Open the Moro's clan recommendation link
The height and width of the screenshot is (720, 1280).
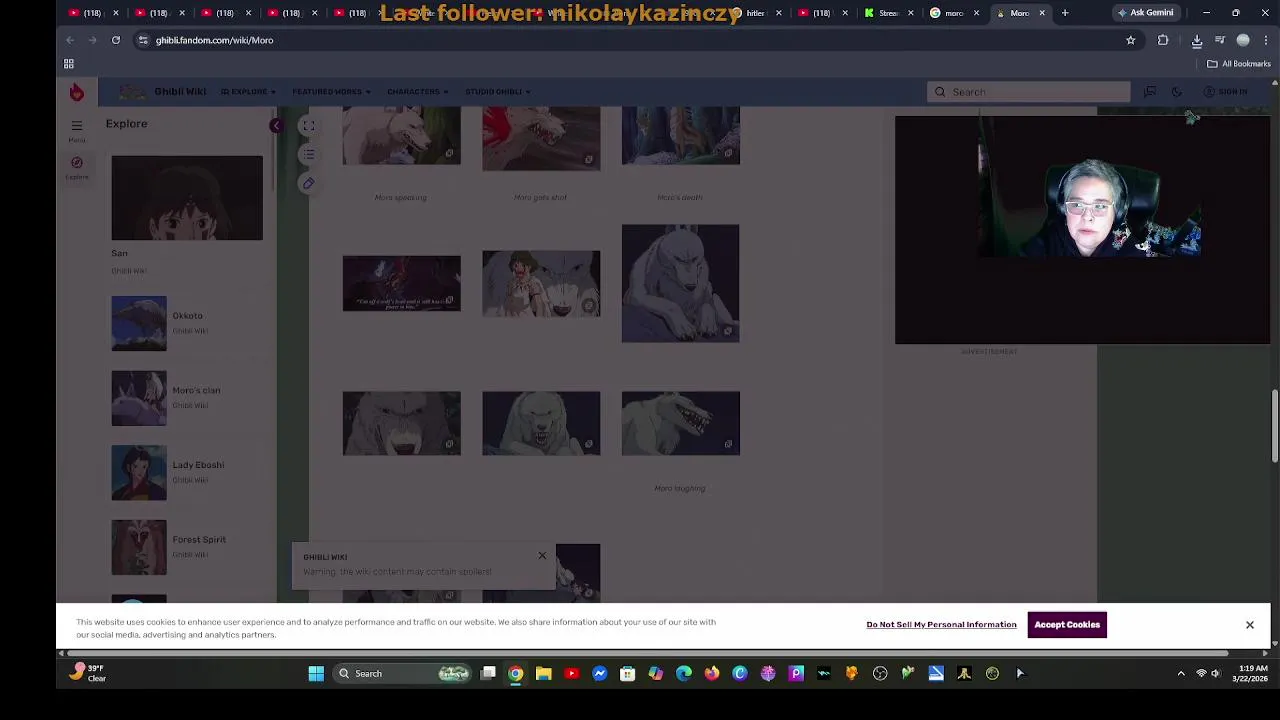click(x=187, y=398)
